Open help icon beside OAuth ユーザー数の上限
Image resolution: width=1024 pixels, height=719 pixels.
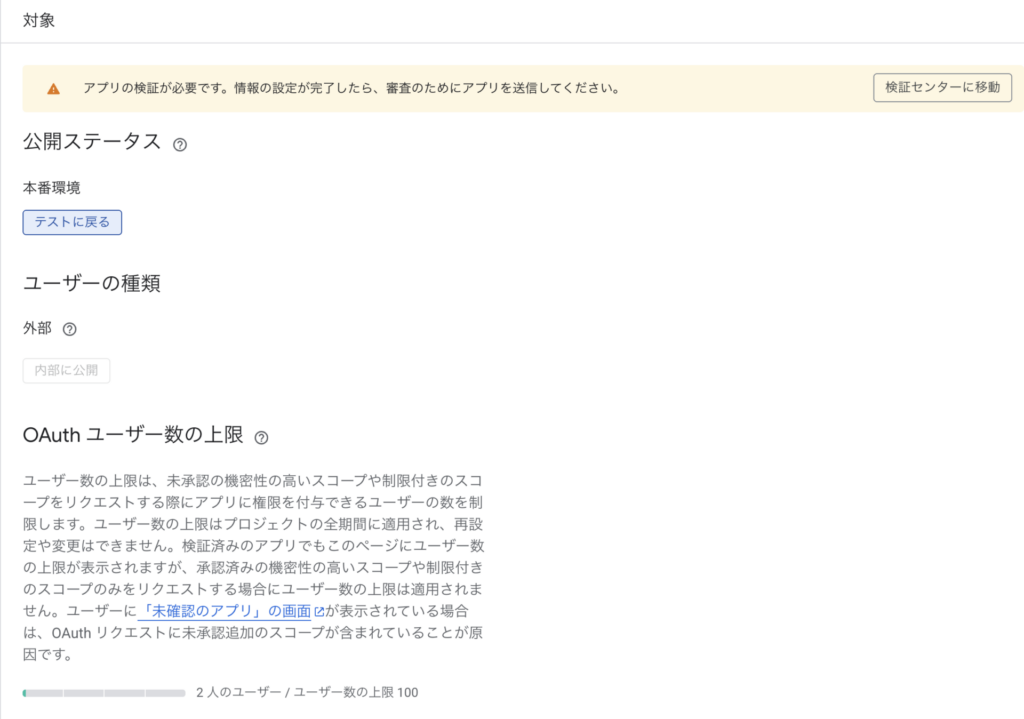click(x=261, y=437)
